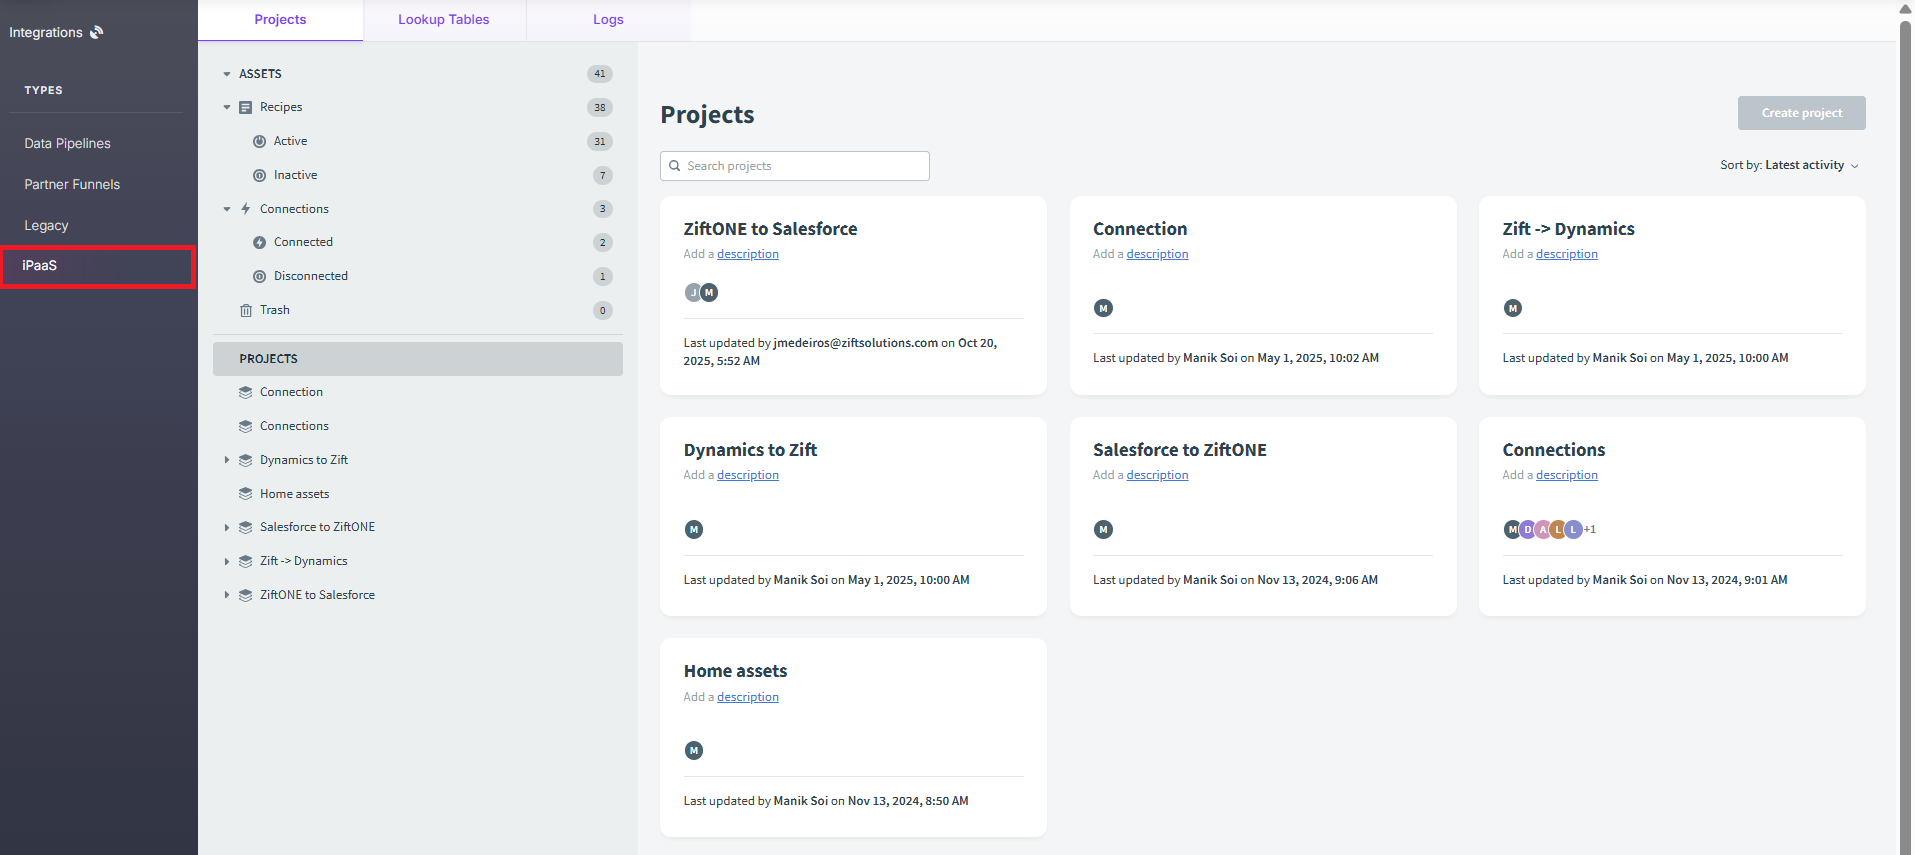Add description link on Dynamics to Zift card
Viewport: 1915px width, 855px height.
point(748,475)
